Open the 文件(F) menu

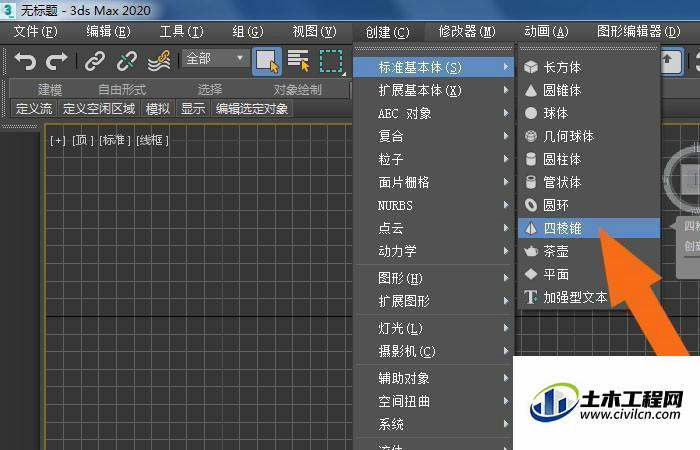point(35,32)
